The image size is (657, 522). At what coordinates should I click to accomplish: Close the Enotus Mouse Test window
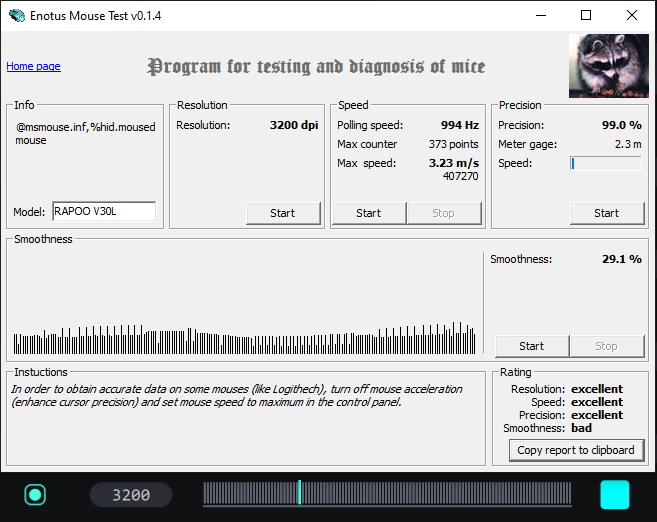point(632,16)
